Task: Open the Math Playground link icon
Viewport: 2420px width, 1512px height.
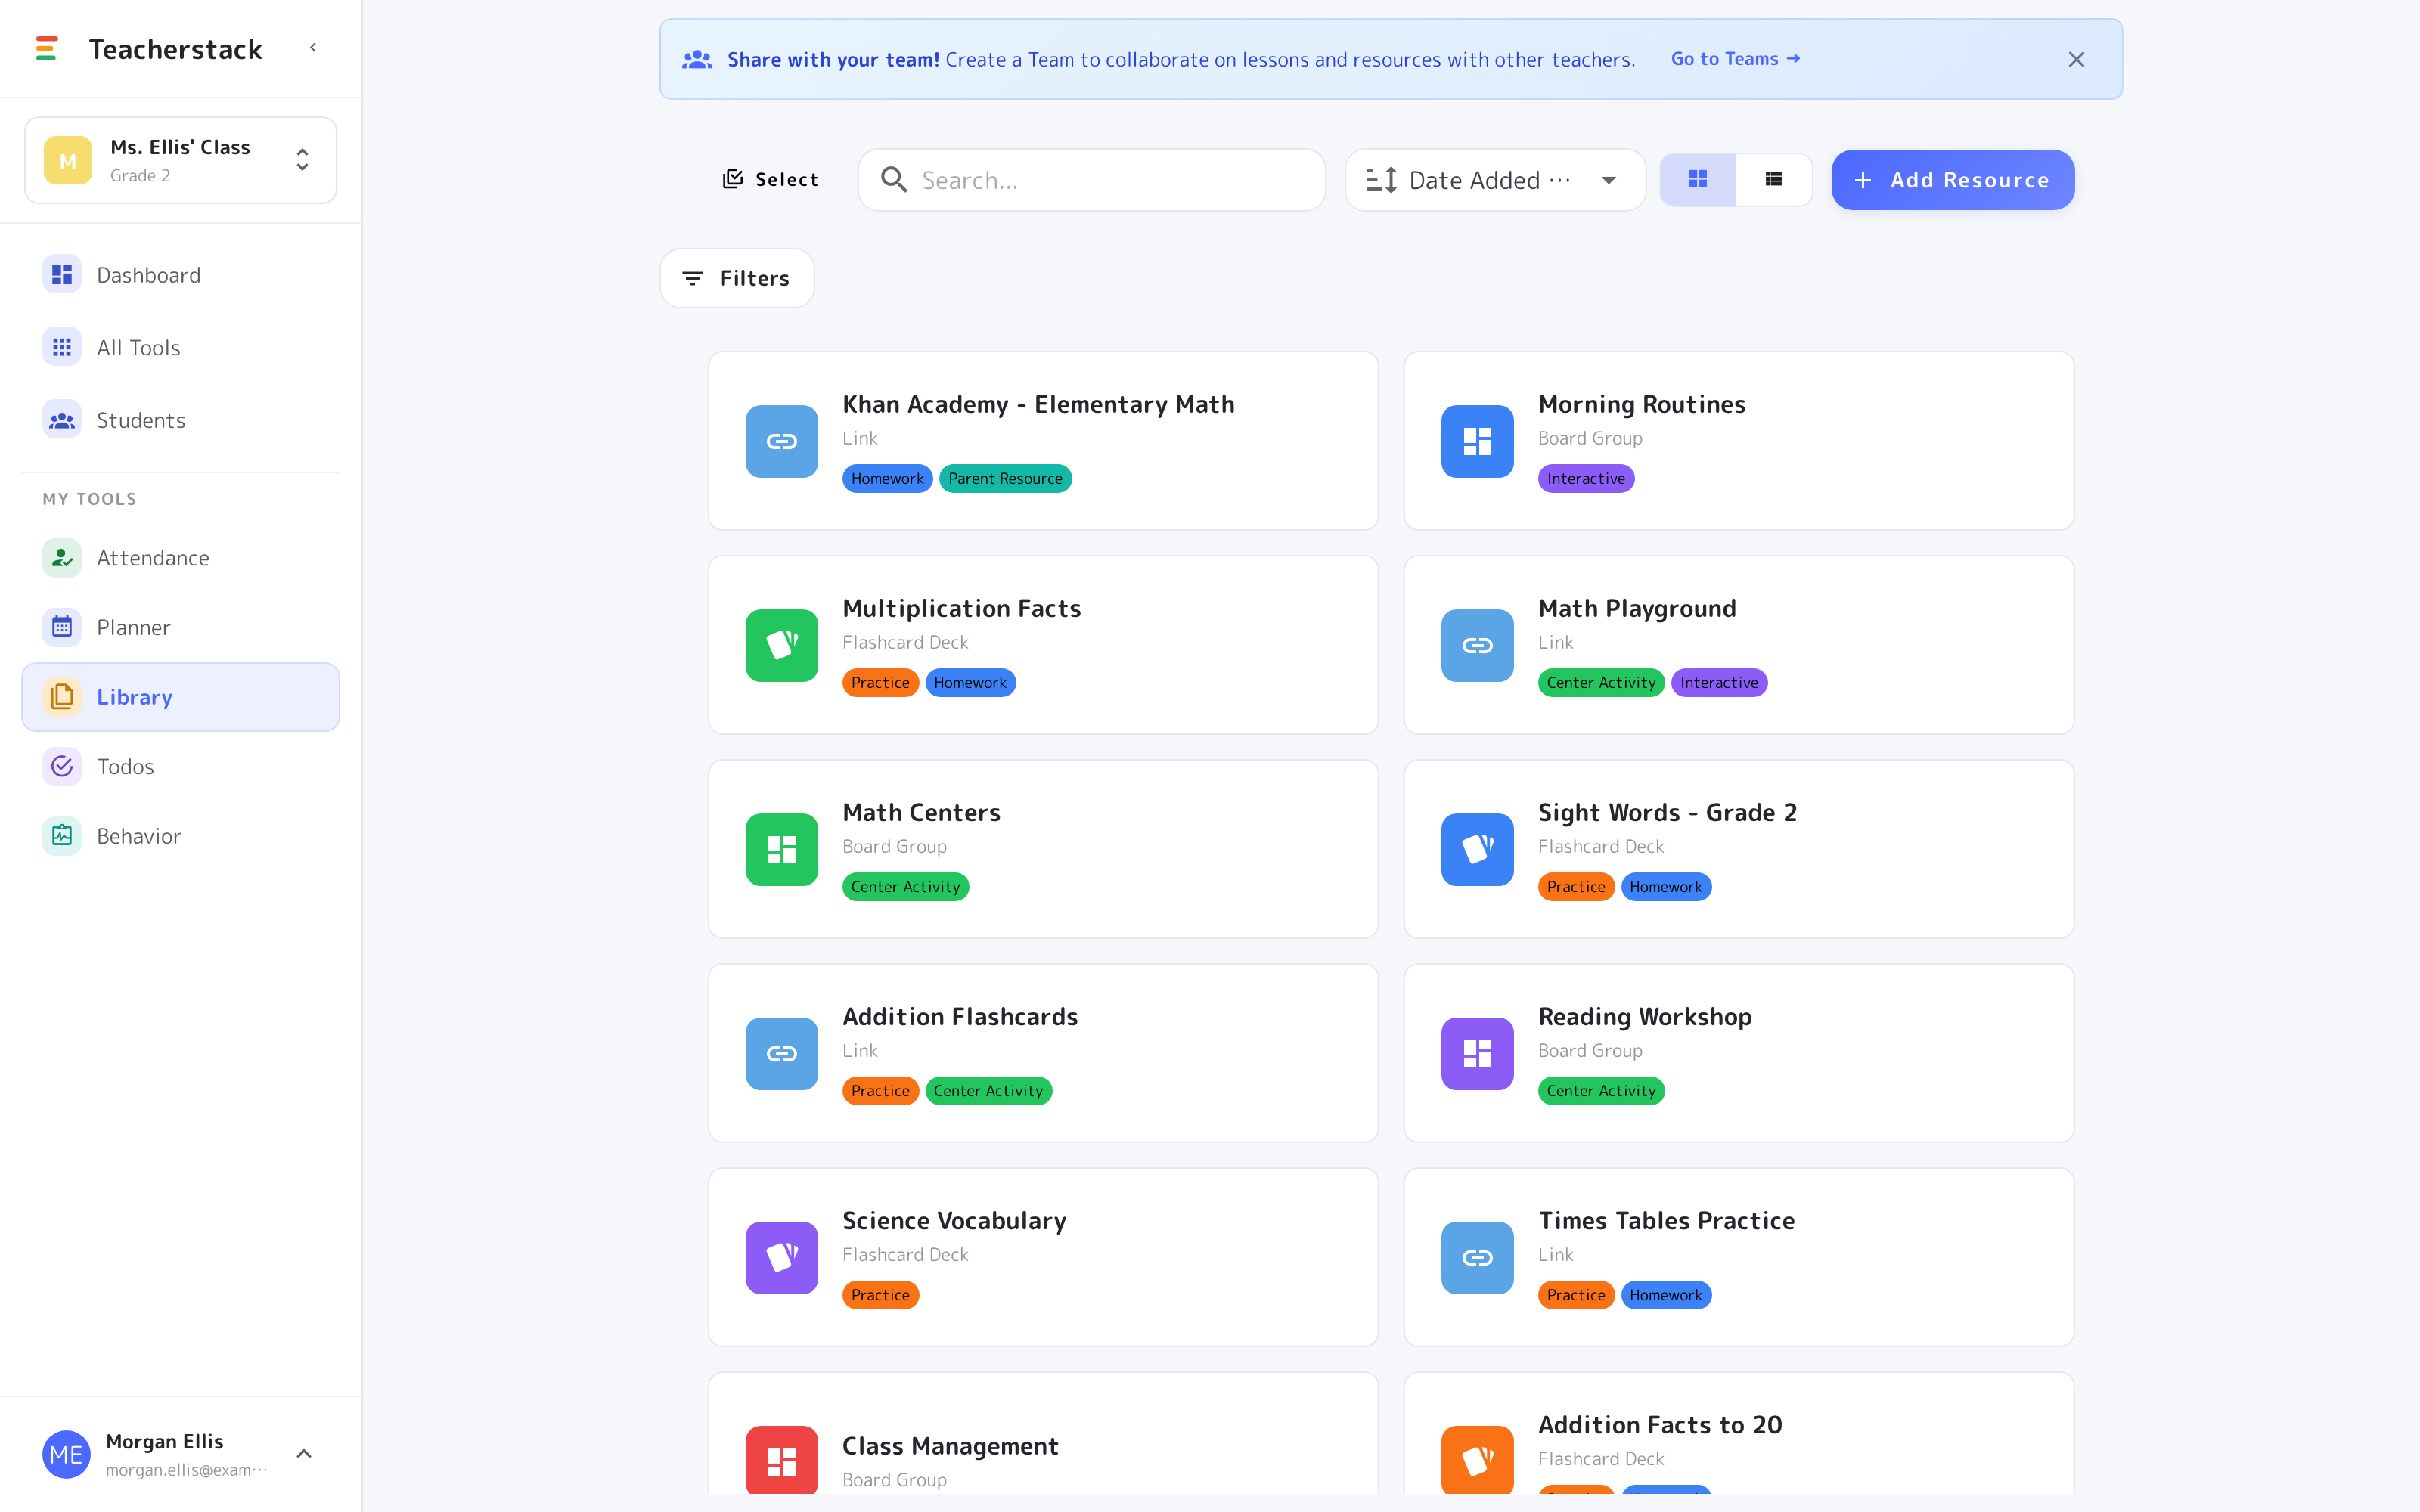Action: coord(1477,645)
